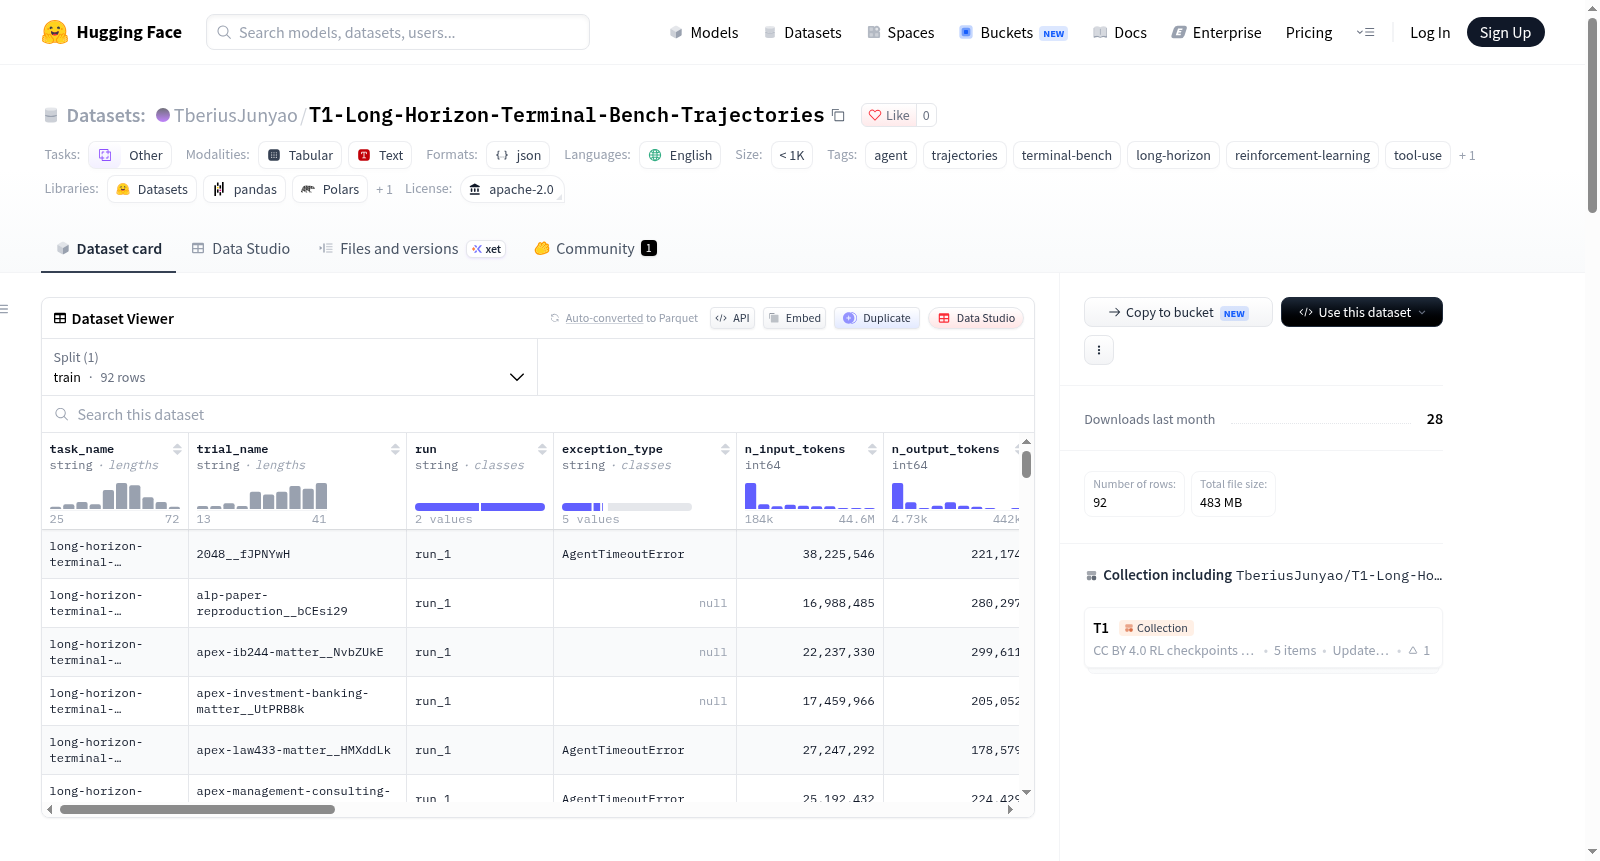Select the apache-2.0 license tag
The width and height of the screenshot is (1600, 861).
point(512,189)
